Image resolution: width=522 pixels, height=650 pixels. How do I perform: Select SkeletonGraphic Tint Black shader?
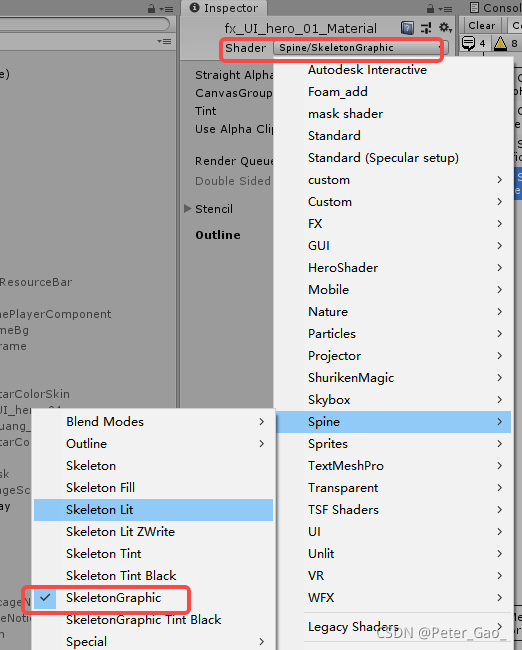[x=153, y=620]
